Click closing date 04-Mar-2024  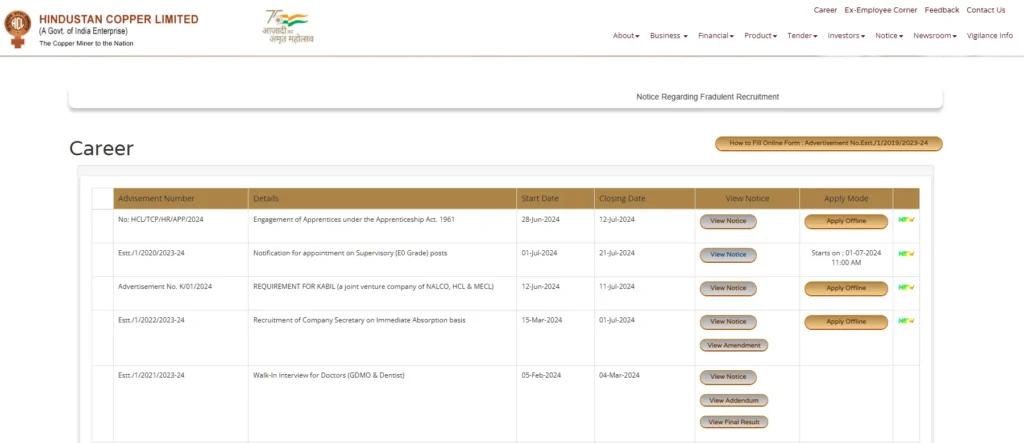(x=619, y=376)
